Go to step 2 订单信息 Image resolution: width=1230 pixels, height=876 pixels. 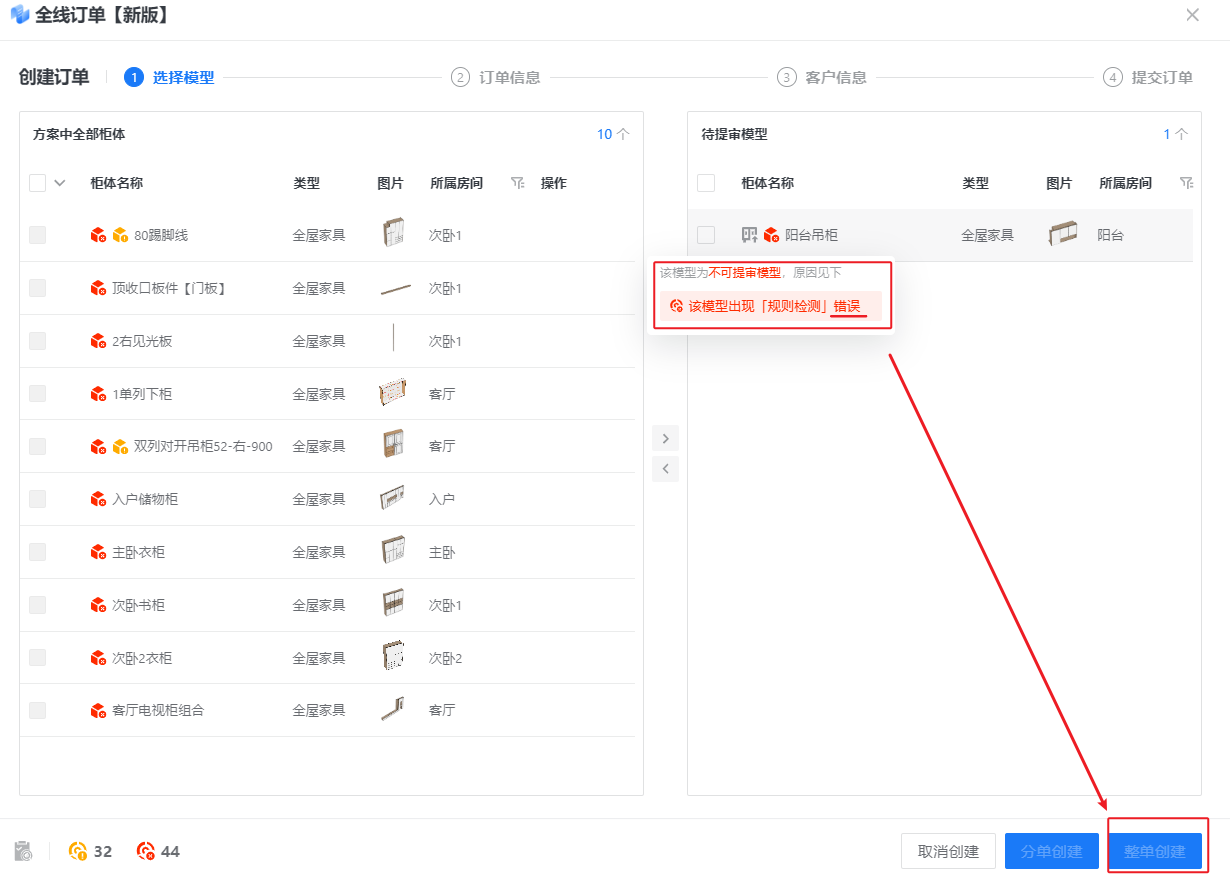[496, 77]
